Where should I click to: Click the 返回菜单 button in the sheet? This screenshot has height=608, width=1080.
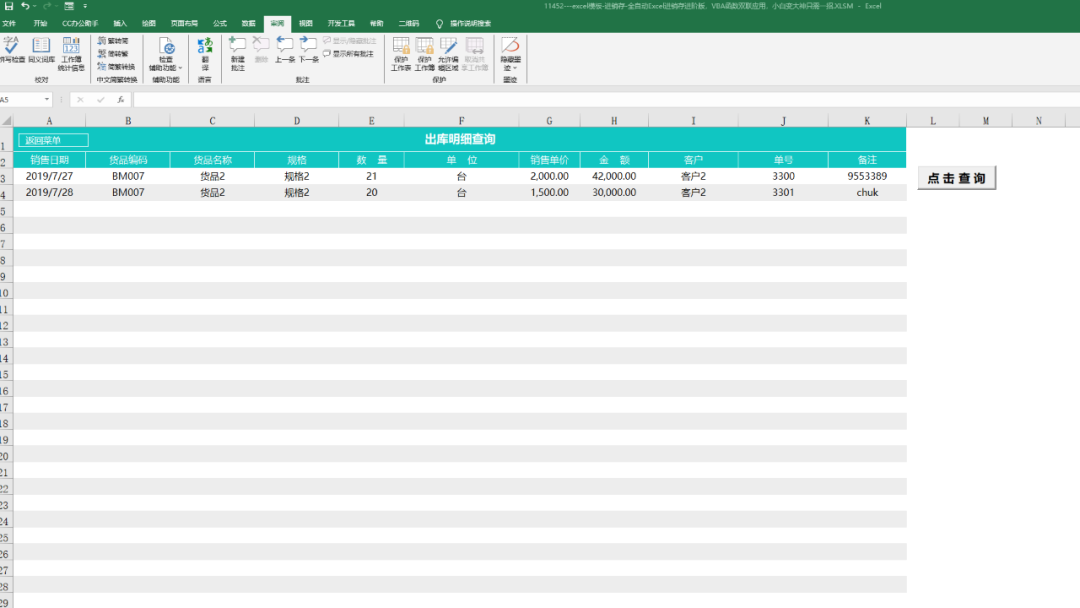(x=53, y=140)
